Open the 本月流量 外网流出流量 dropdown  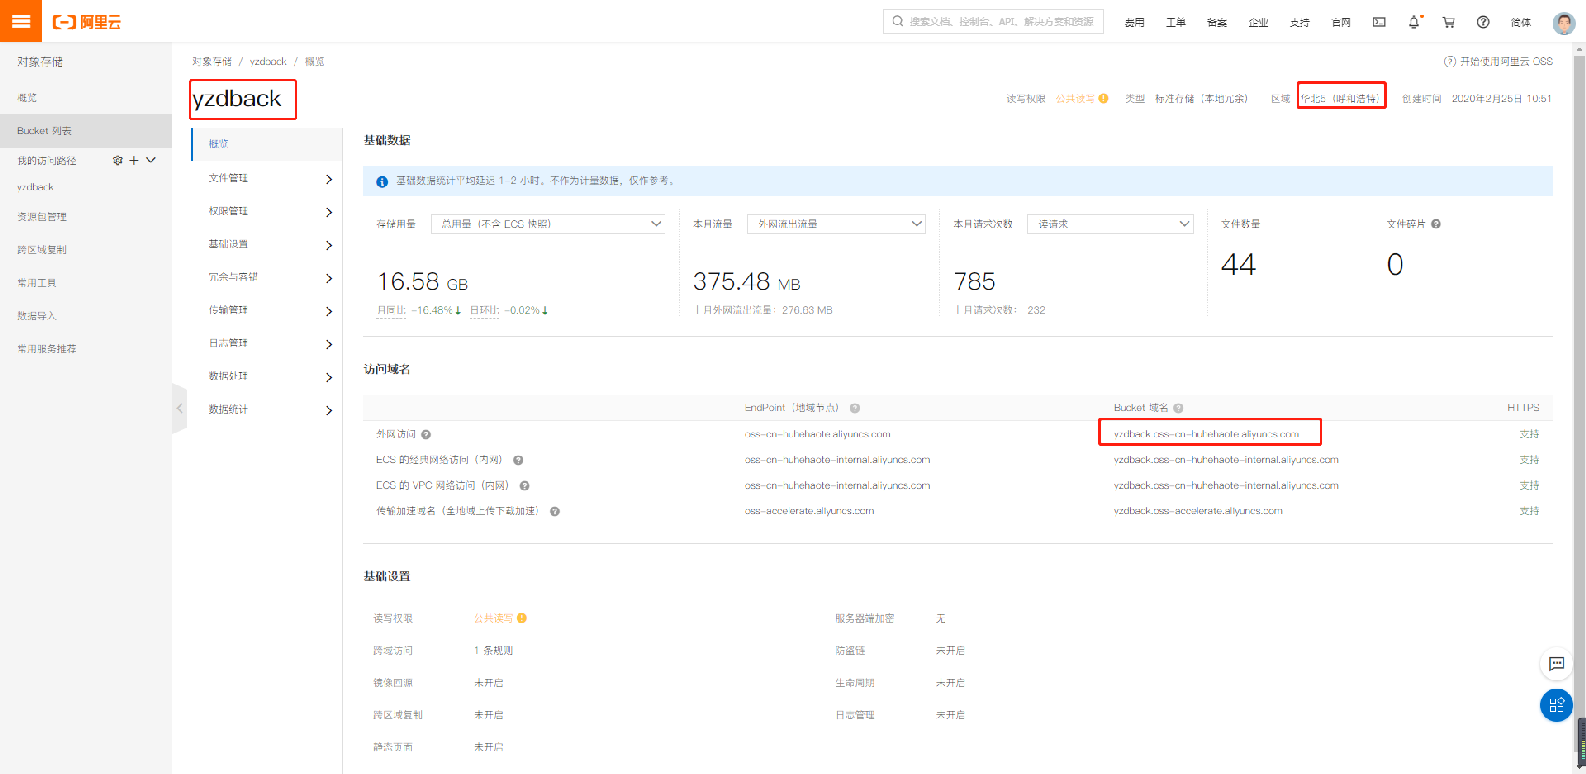(x=836, y=224)
